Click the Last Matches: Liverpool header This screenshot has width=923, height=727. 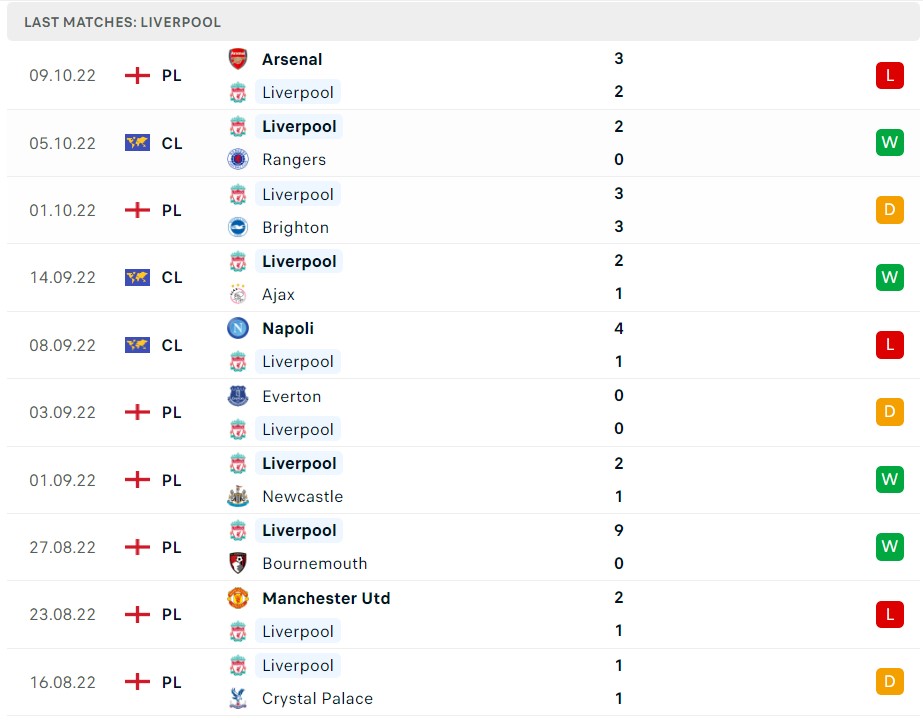coord(123,22)
